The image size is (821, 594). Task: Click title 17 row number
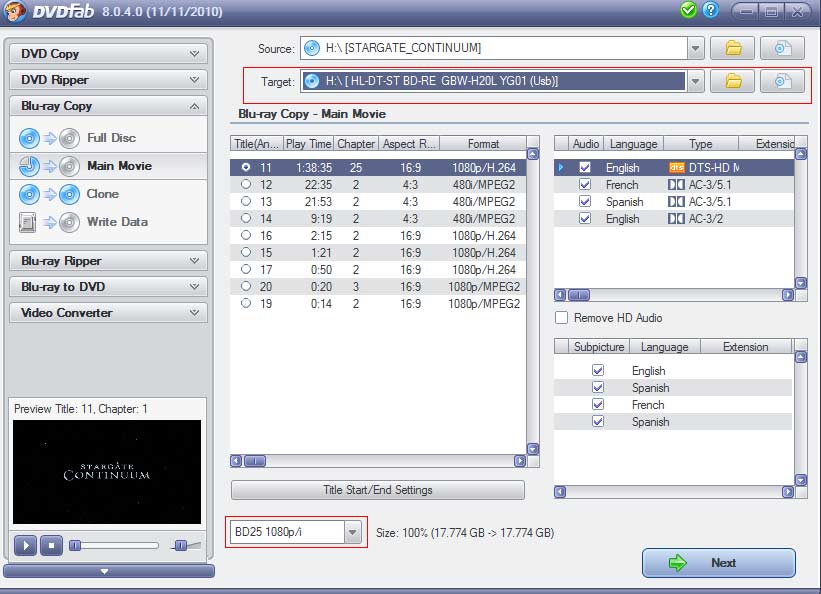(x=266, y=269)
